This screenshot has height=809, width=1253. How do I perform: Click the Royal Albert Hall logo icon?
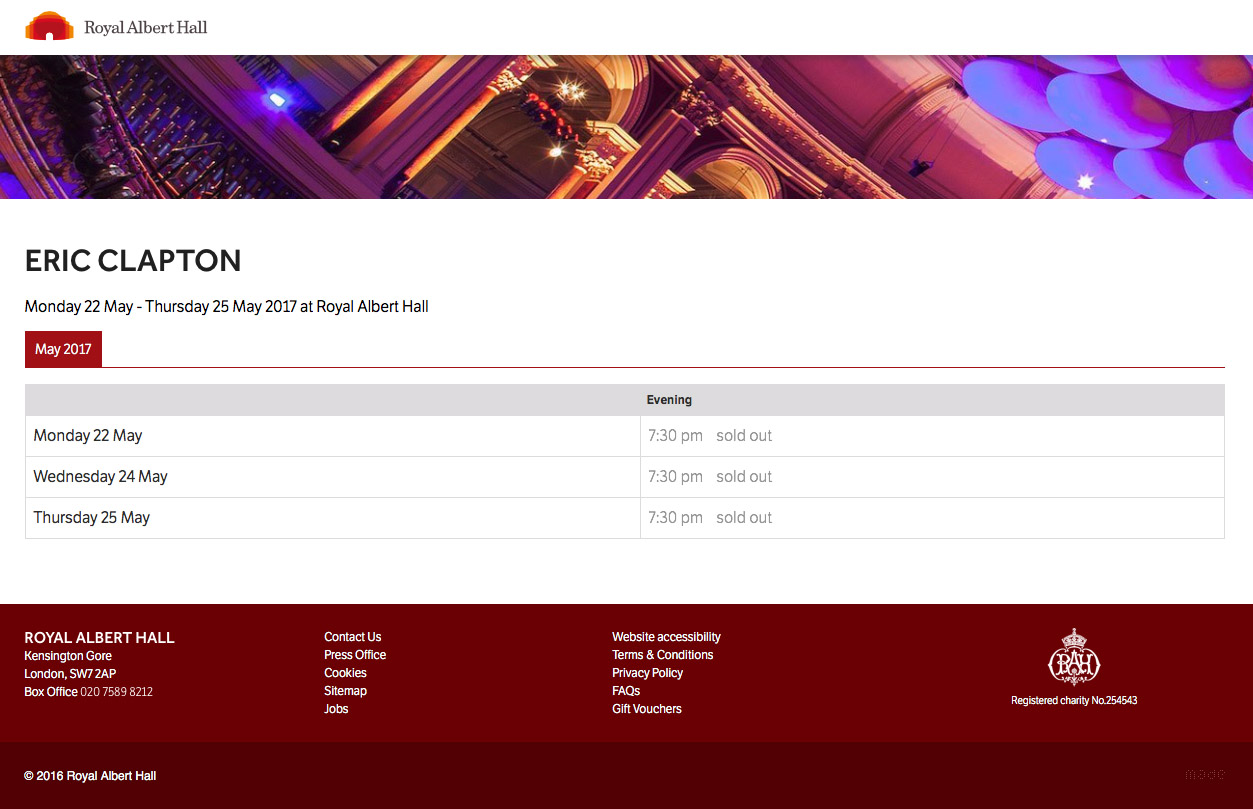[x=49, y=26]
